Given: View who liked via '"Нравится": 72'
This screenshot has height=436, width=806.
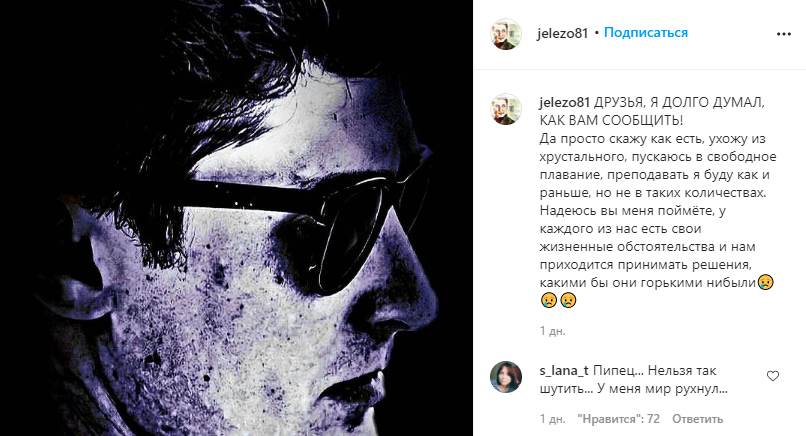Looking at the screenshot, I should pos(618,419).
